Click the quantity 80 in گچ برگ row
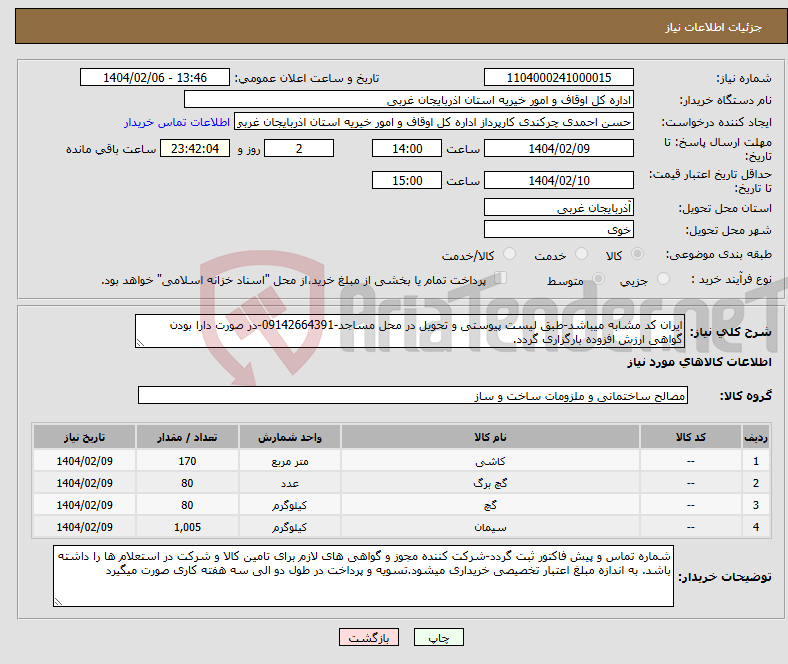This screenshot has height=664, width=788. coord(187,483)
